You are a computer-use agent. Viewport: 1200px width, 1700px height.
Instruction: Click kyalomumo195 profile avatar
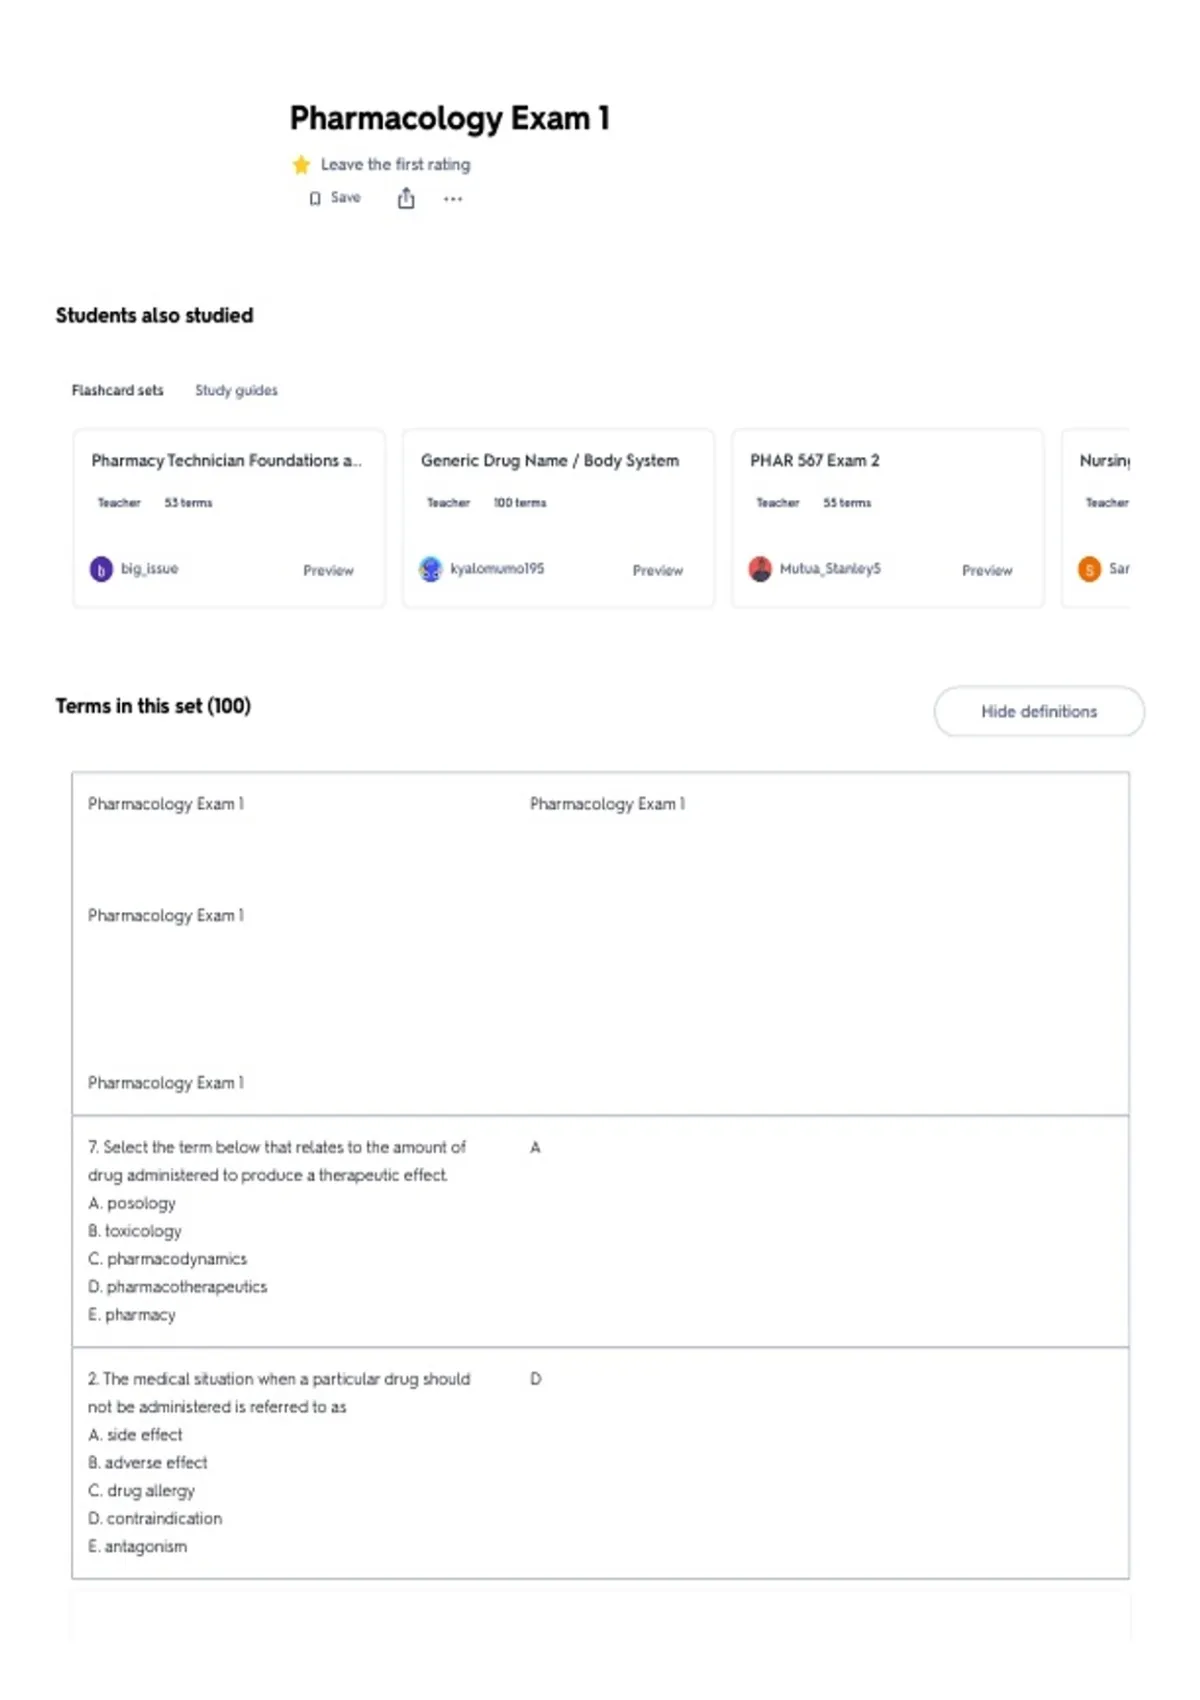click(430, 569)
